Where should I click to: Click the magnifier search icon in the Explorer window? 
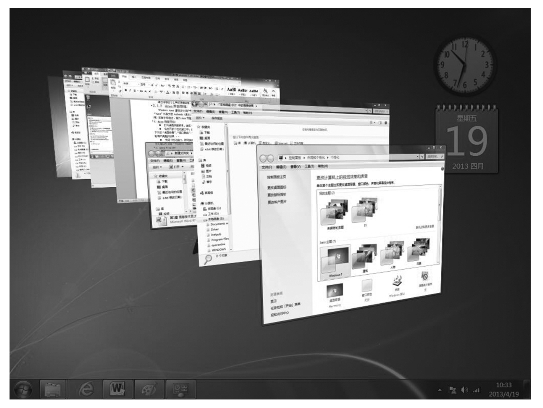207,259
